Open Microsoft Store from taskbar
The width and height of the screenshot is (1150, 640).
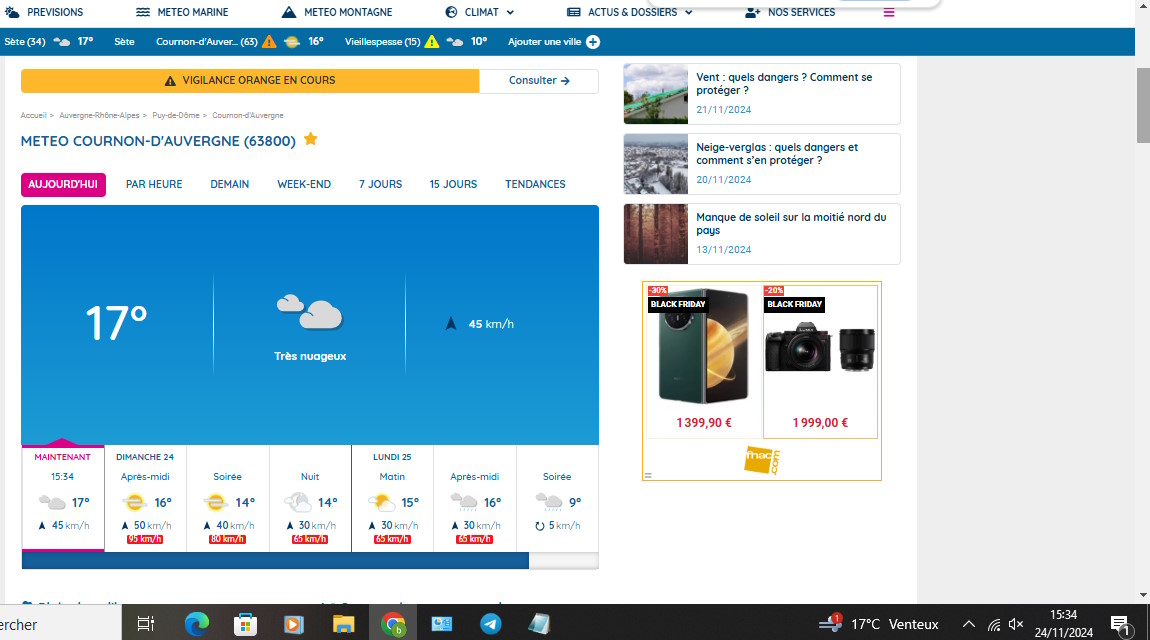coord(245,624)
